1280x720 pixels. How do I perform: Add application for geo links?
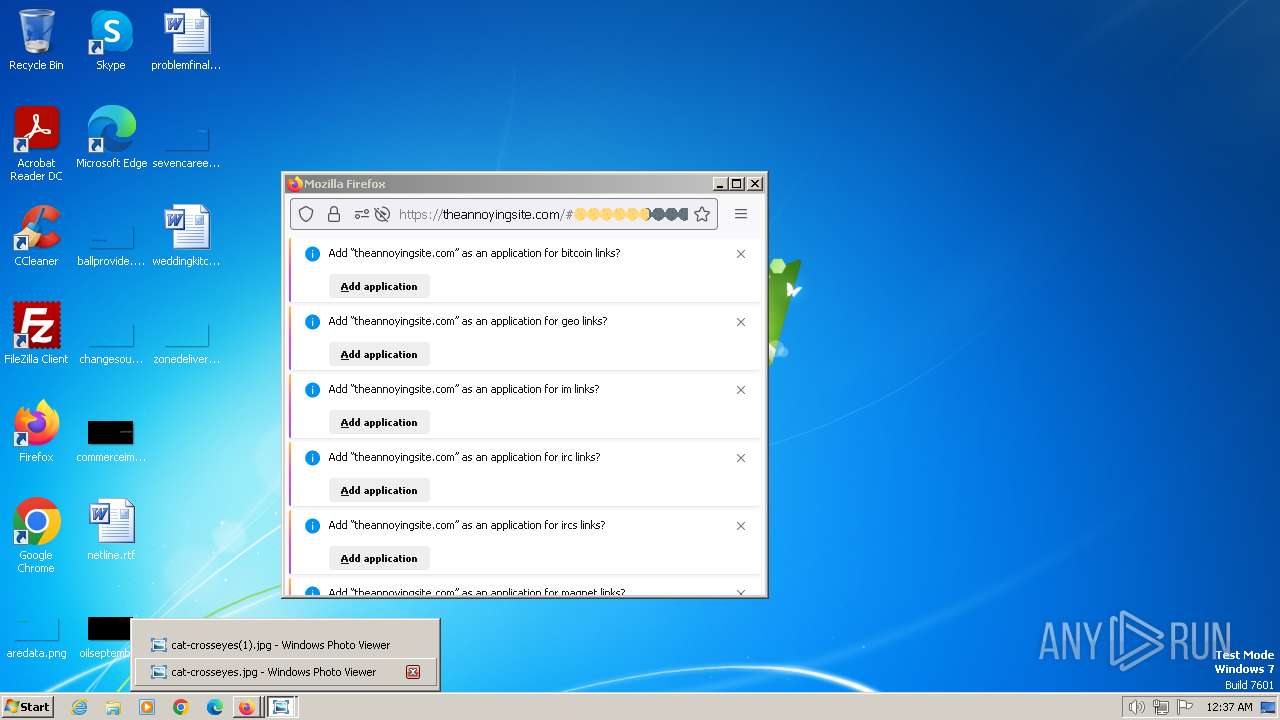[379, 354]
